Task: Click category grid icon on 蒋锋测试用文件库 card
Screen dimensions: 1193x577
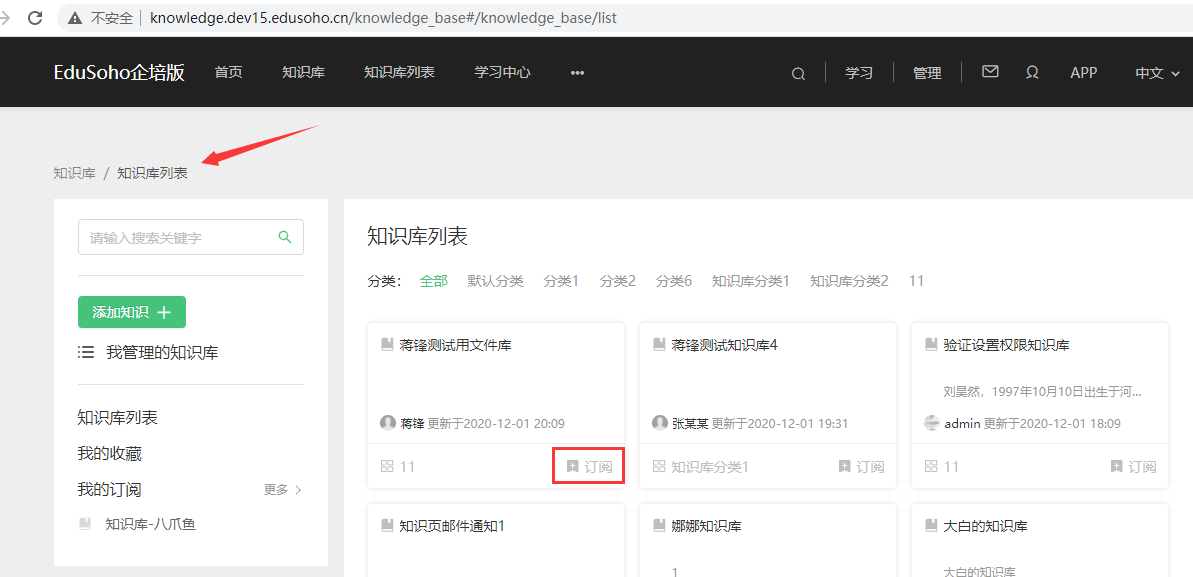Action: [387, 466]
